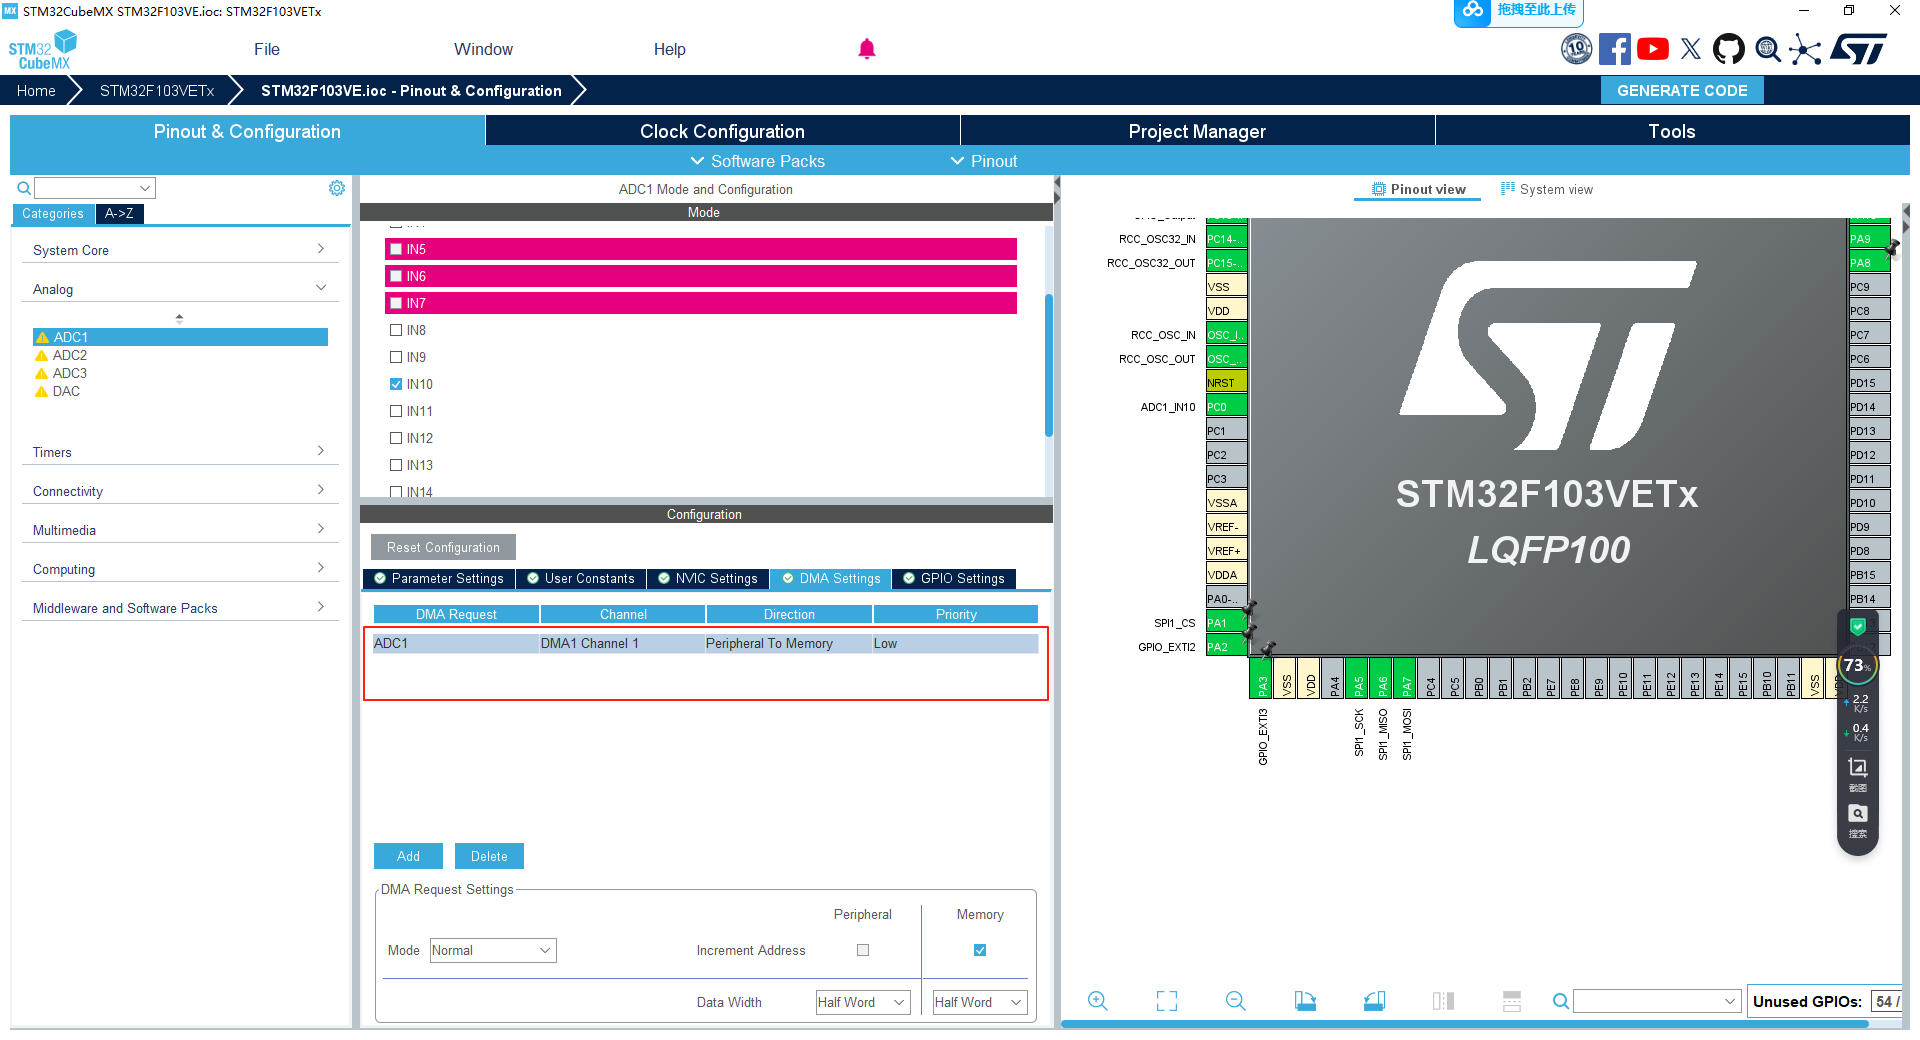
Task: Open the NVIC Settings tab
Action: tap(708, 578)
